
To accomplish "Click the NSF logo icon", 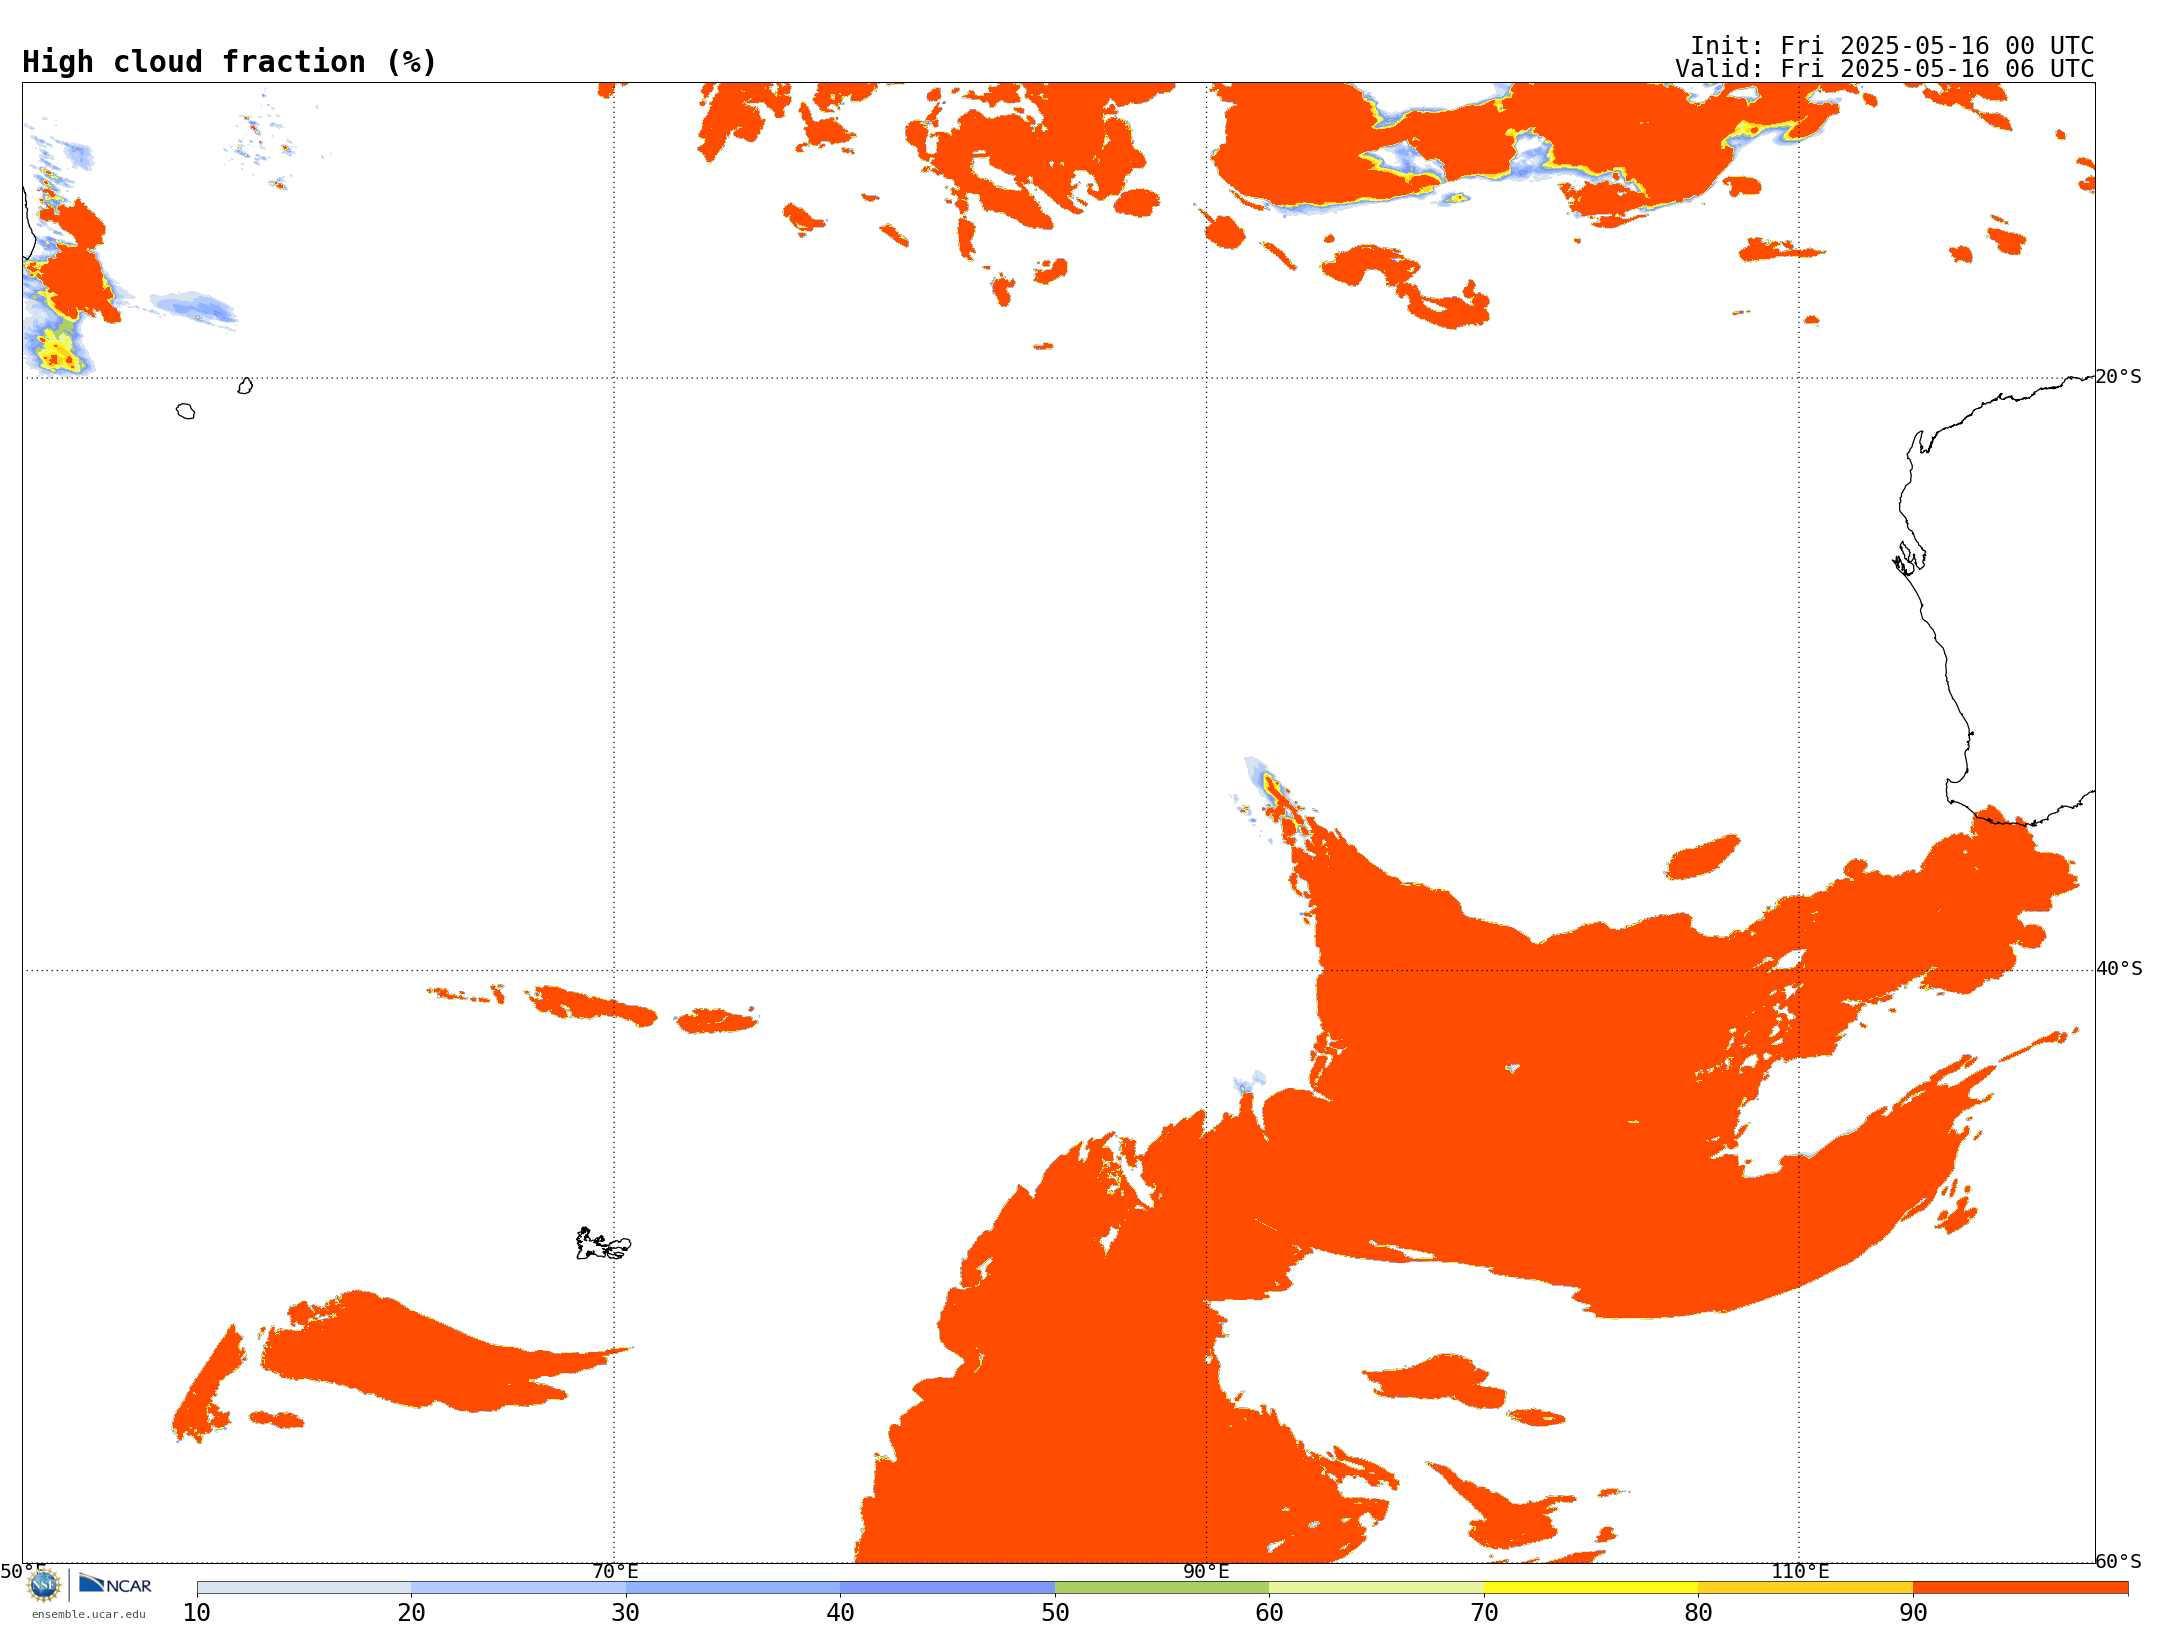I will pyautogui.click(x=44, y=1585).
